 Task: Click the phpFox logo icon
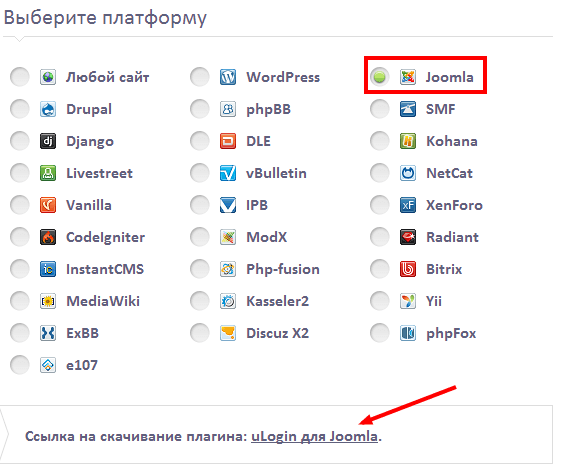(x=408, y=333)
